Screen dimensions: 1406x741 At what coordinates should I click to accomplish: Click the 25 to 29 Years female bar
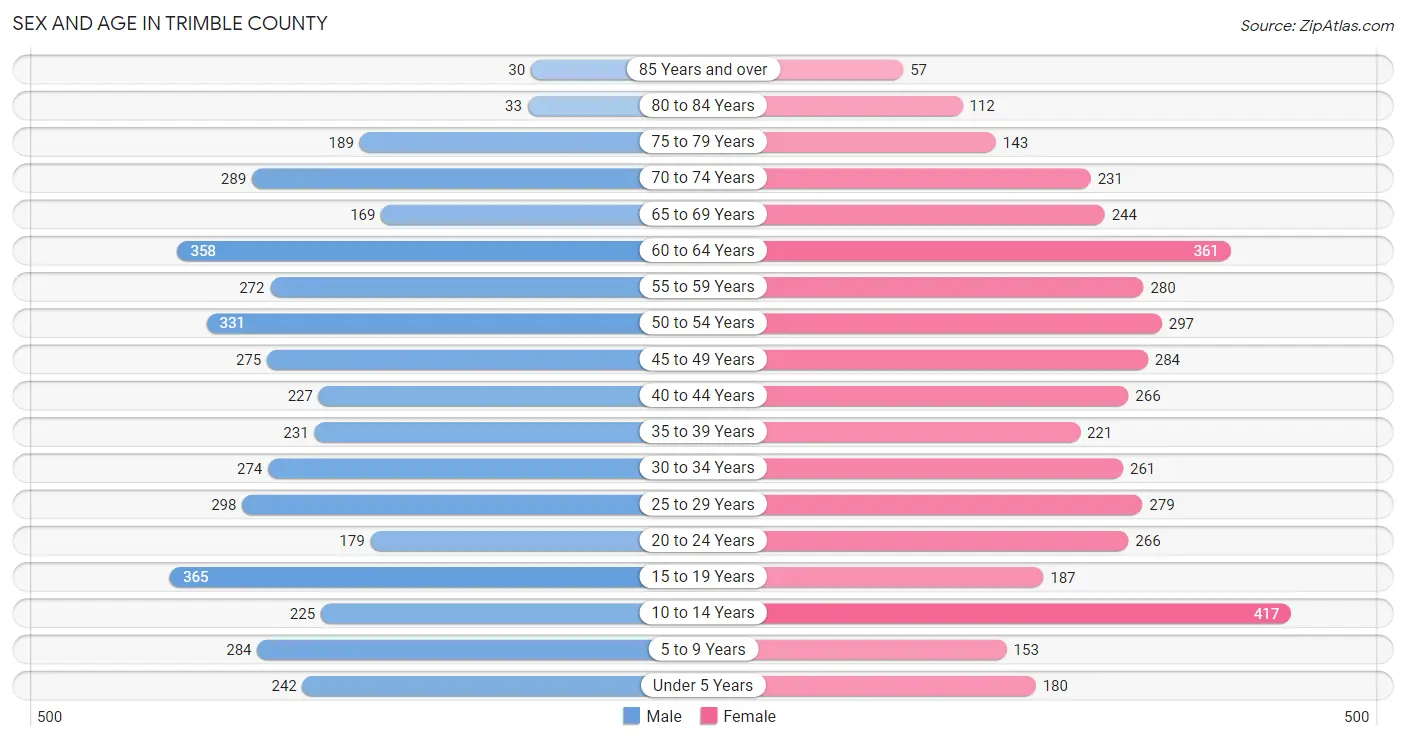951,504
